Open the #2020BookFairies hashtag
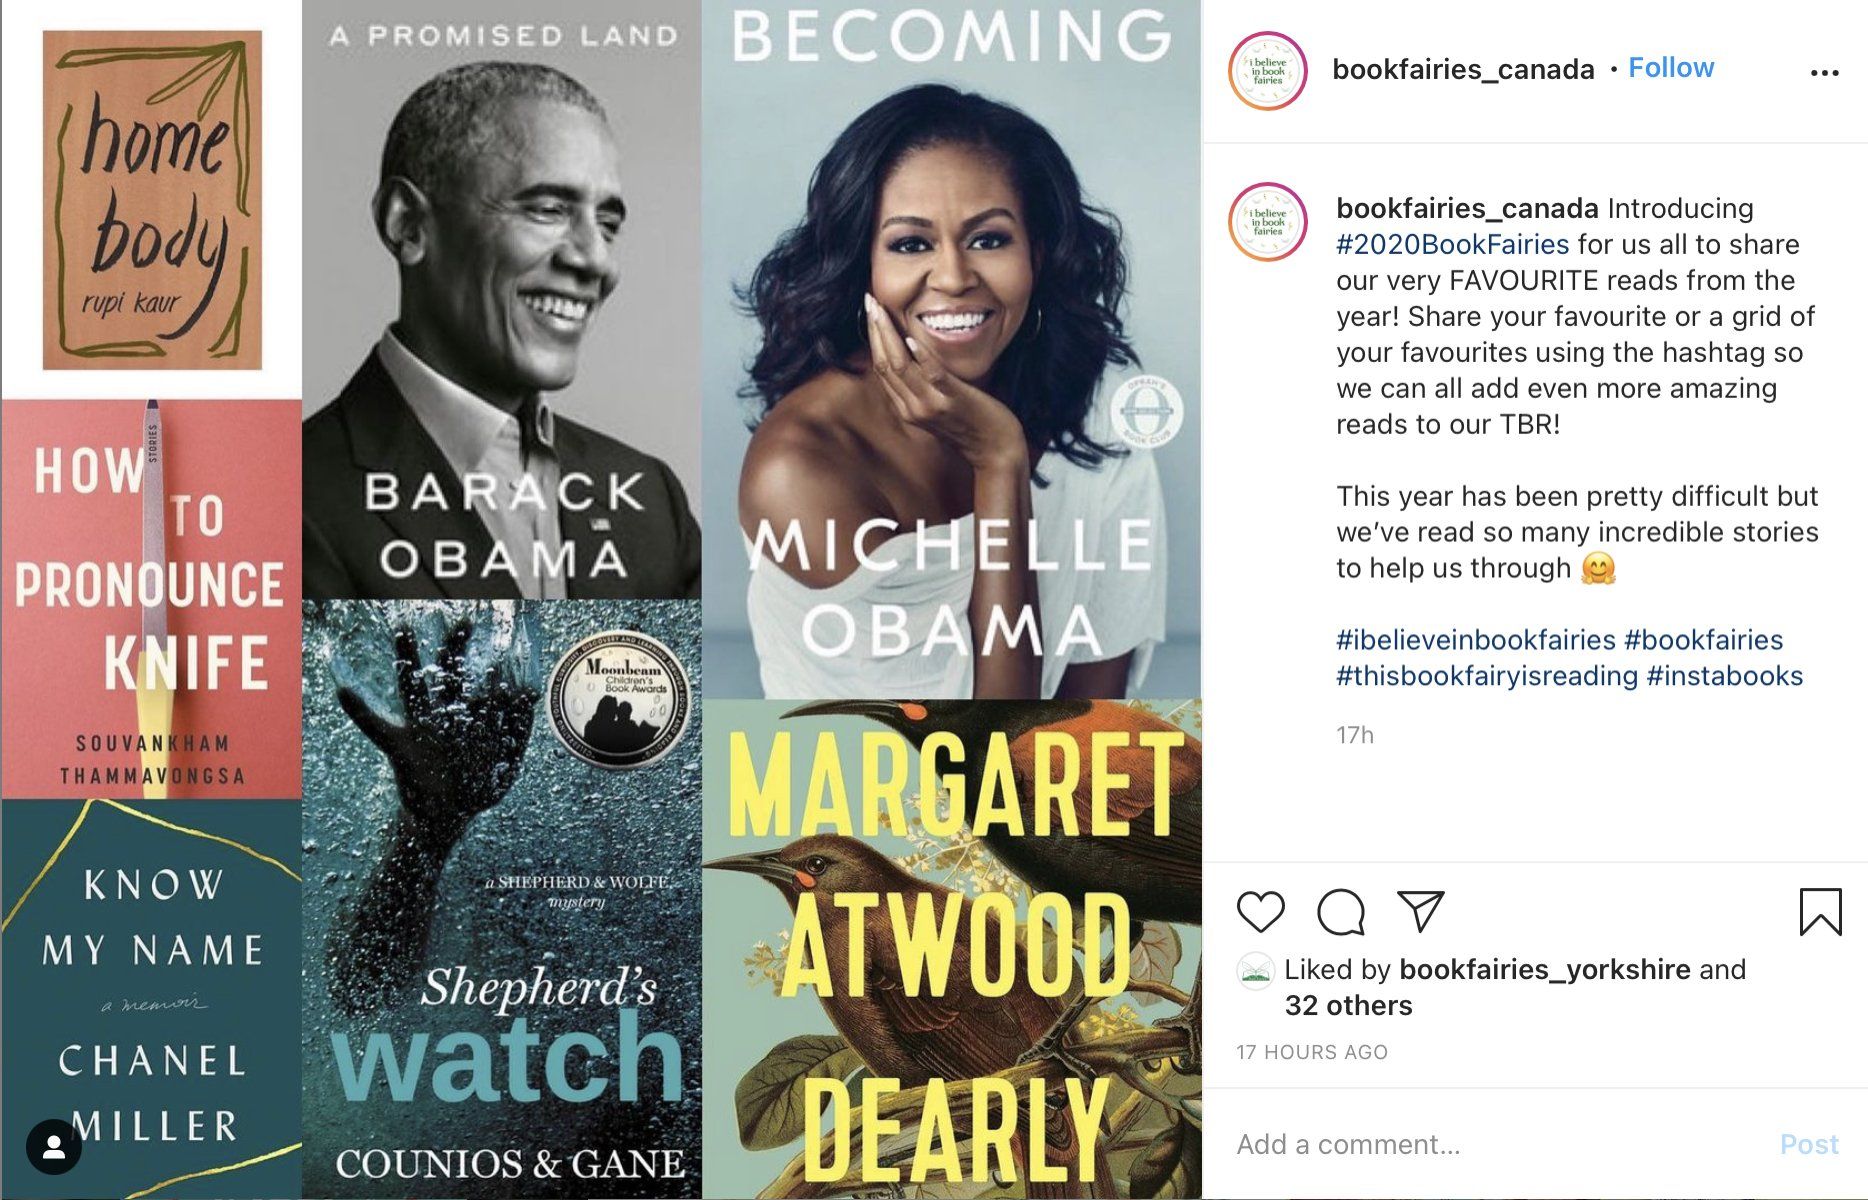The width and height of the screenshot is (1868, 1200). pos(1453,244)
